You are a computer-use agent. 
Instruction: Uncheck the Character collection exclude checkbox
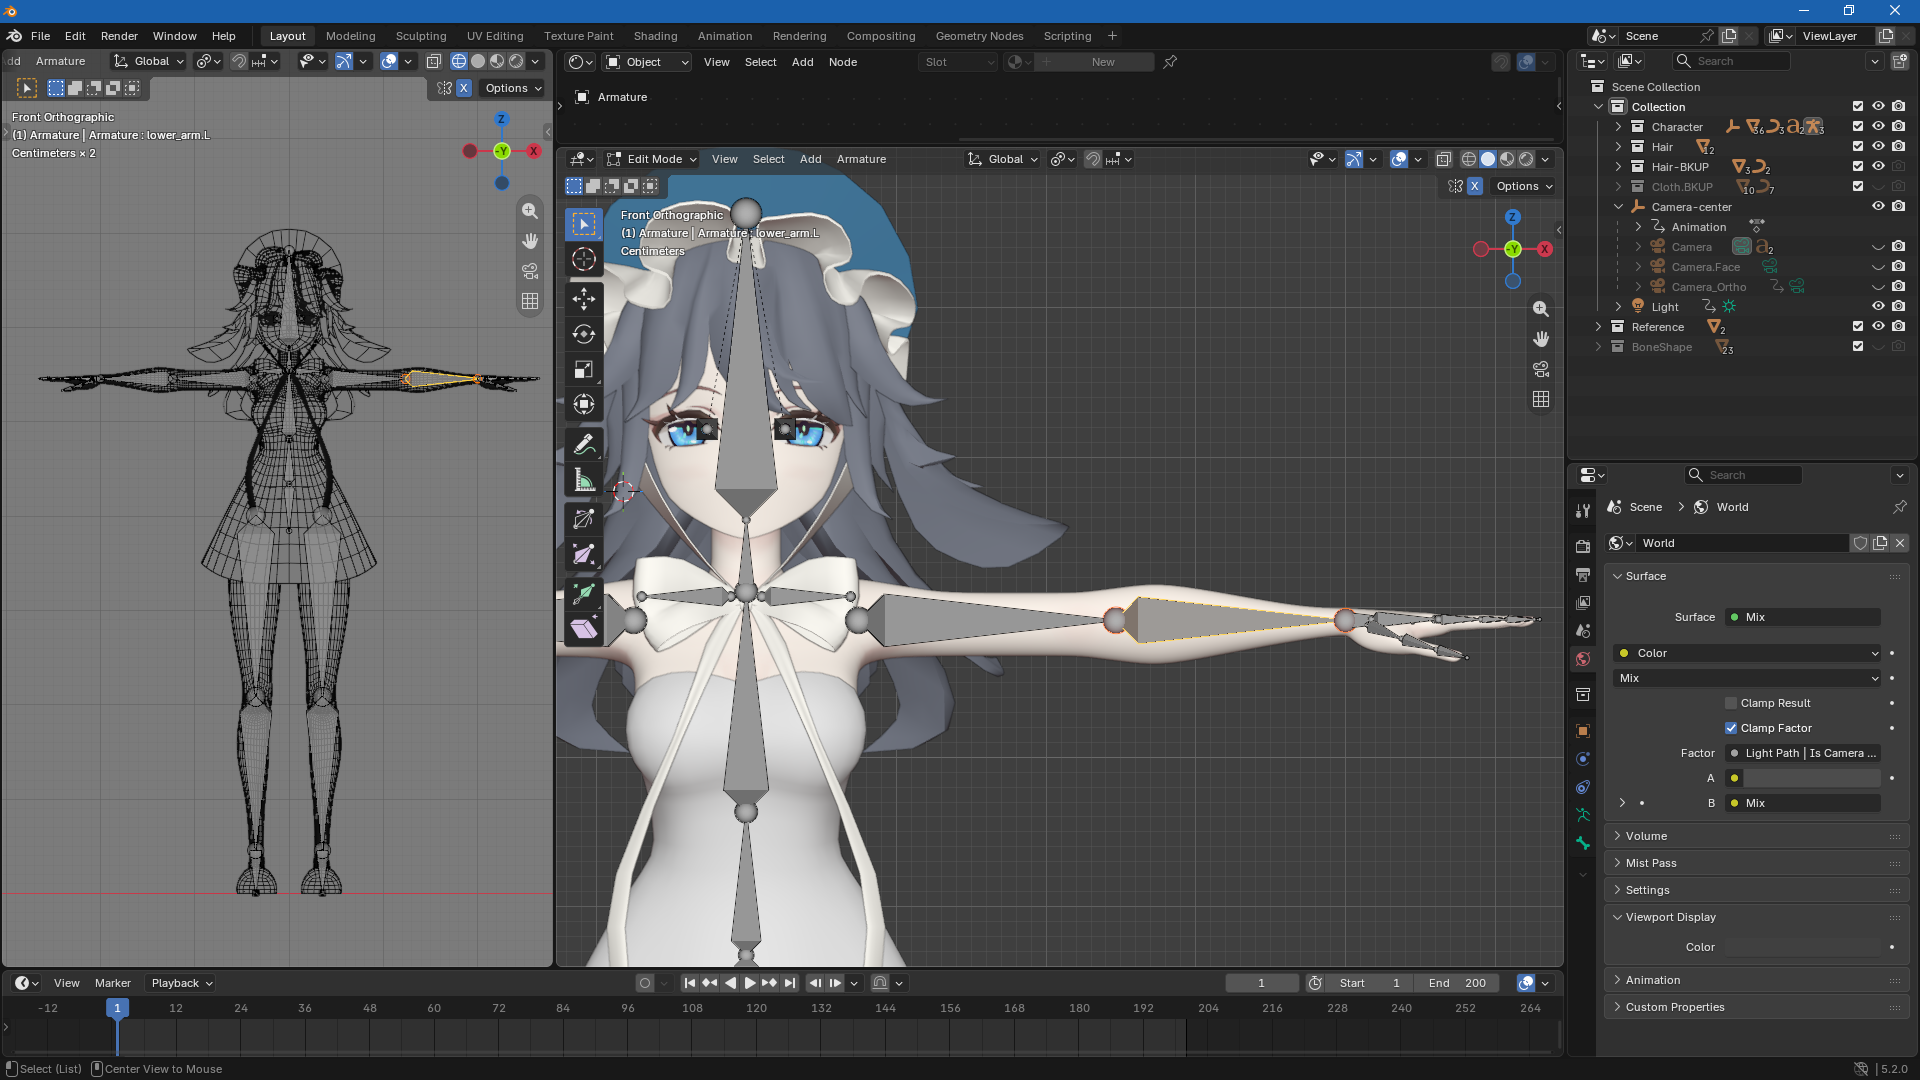coord(1858,127)
